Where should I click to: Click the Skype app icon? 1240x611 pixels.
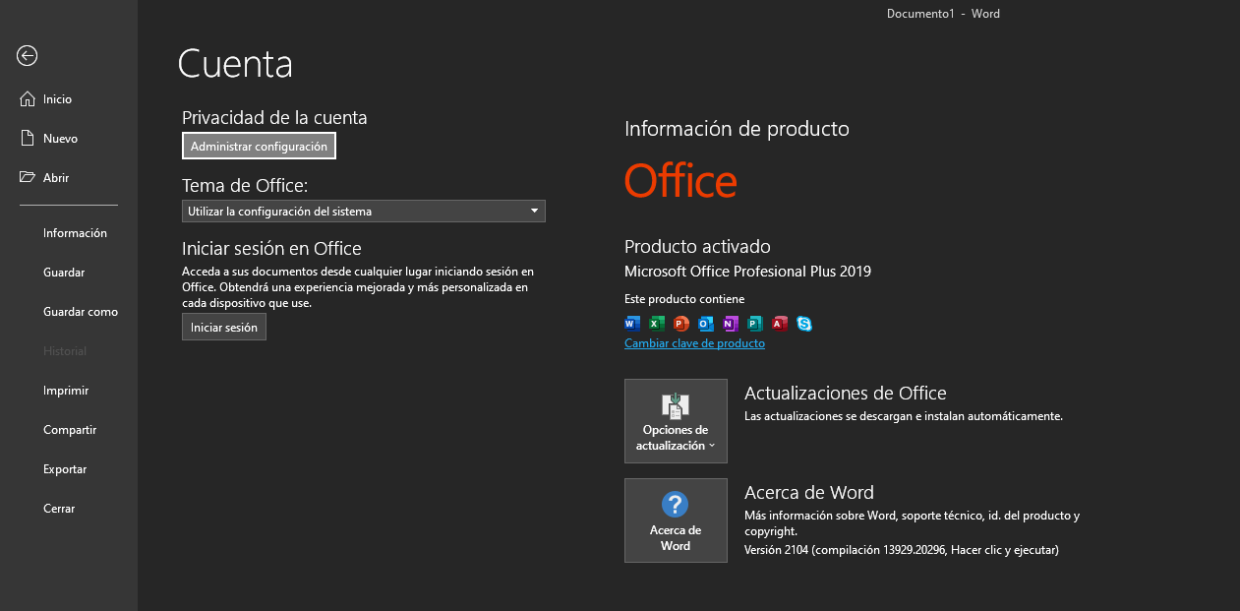click(804, 323)
